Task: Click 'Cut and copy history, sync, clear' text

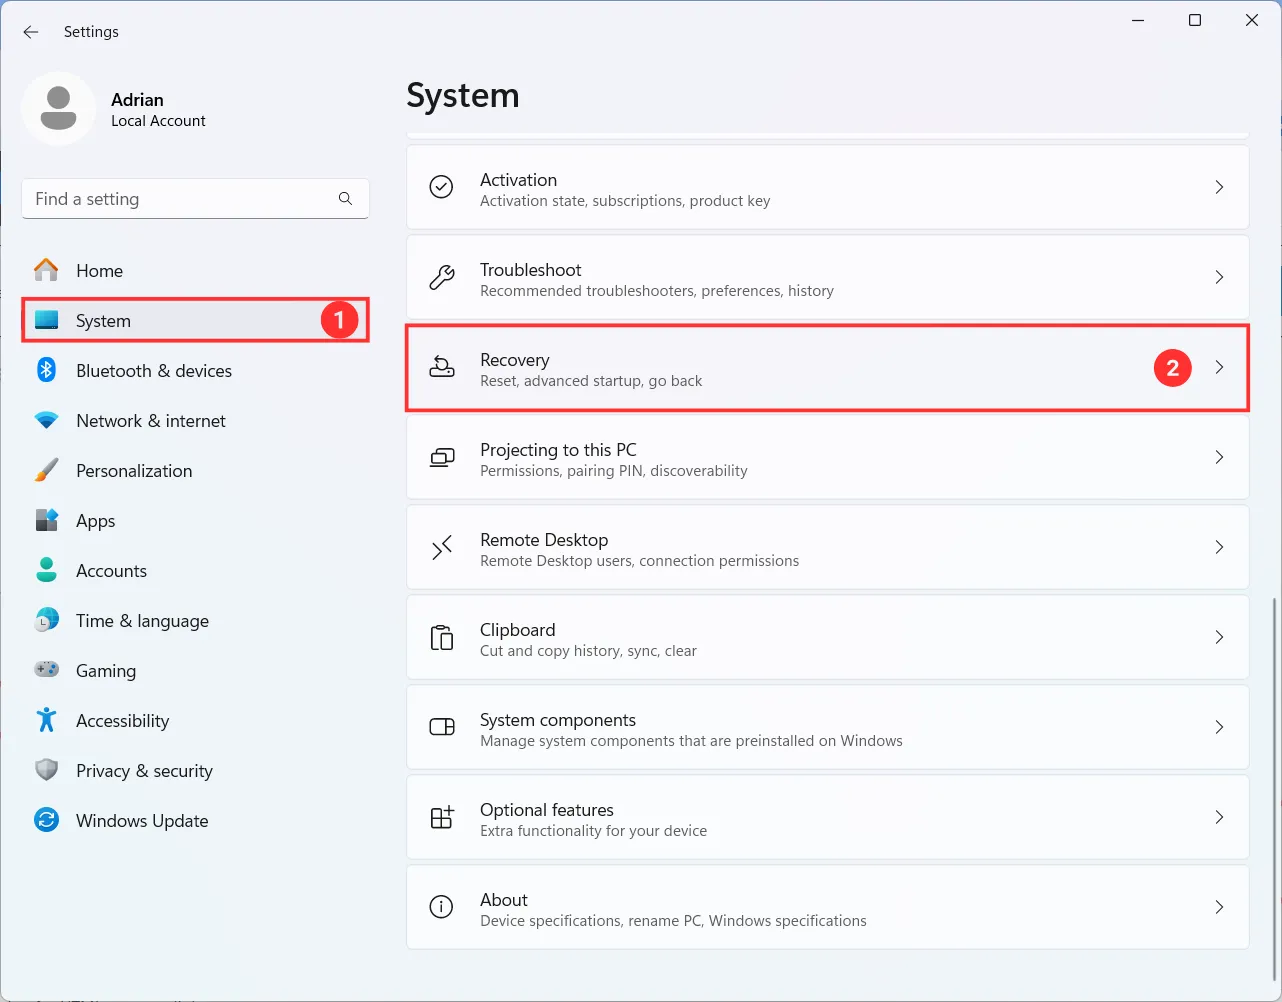Action: (588, 651)
